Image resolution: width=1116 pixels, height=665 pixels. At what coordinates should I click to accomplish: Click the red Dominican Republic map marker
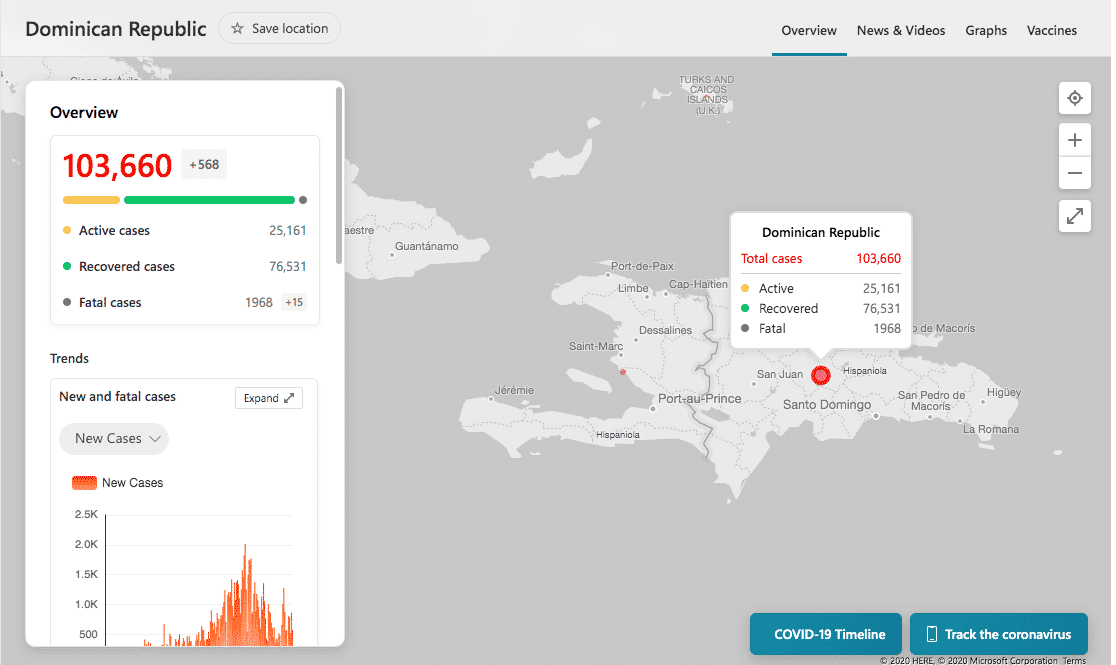(821, 375)
